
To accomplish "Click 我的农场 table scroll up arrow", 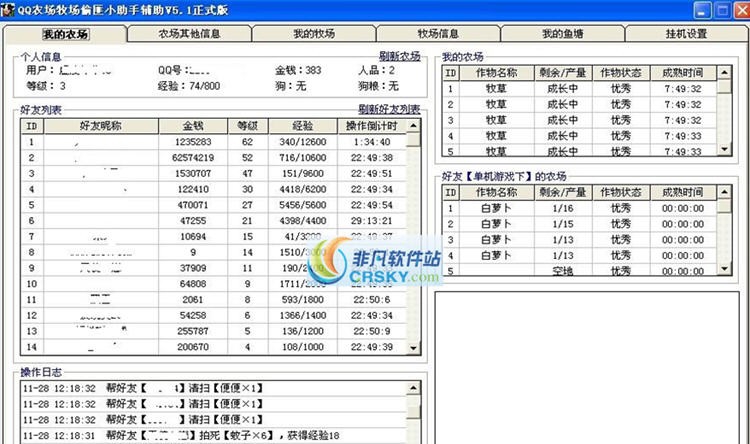I will (725, 72).
